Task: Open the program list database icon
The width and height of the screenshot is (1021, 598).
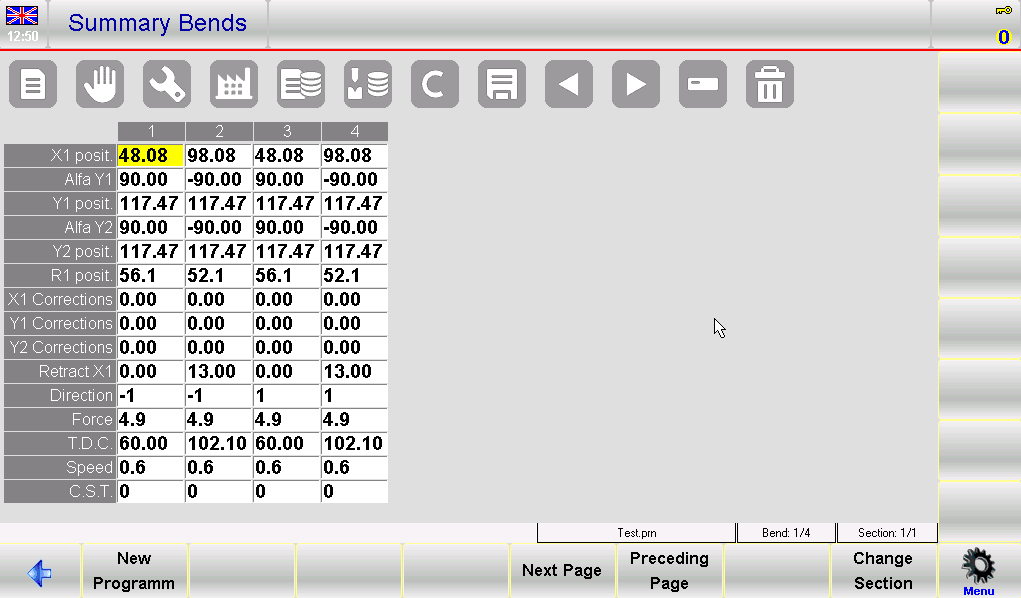Action: (x=301, y=84)
